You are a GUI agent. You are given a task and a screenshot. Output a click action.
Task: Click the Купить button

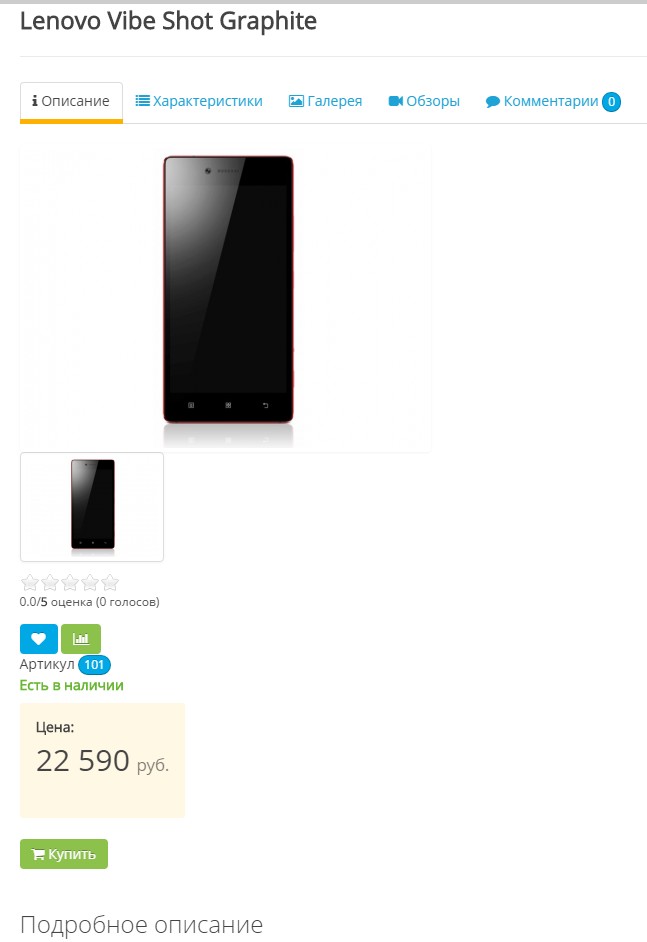click(64, 854)
